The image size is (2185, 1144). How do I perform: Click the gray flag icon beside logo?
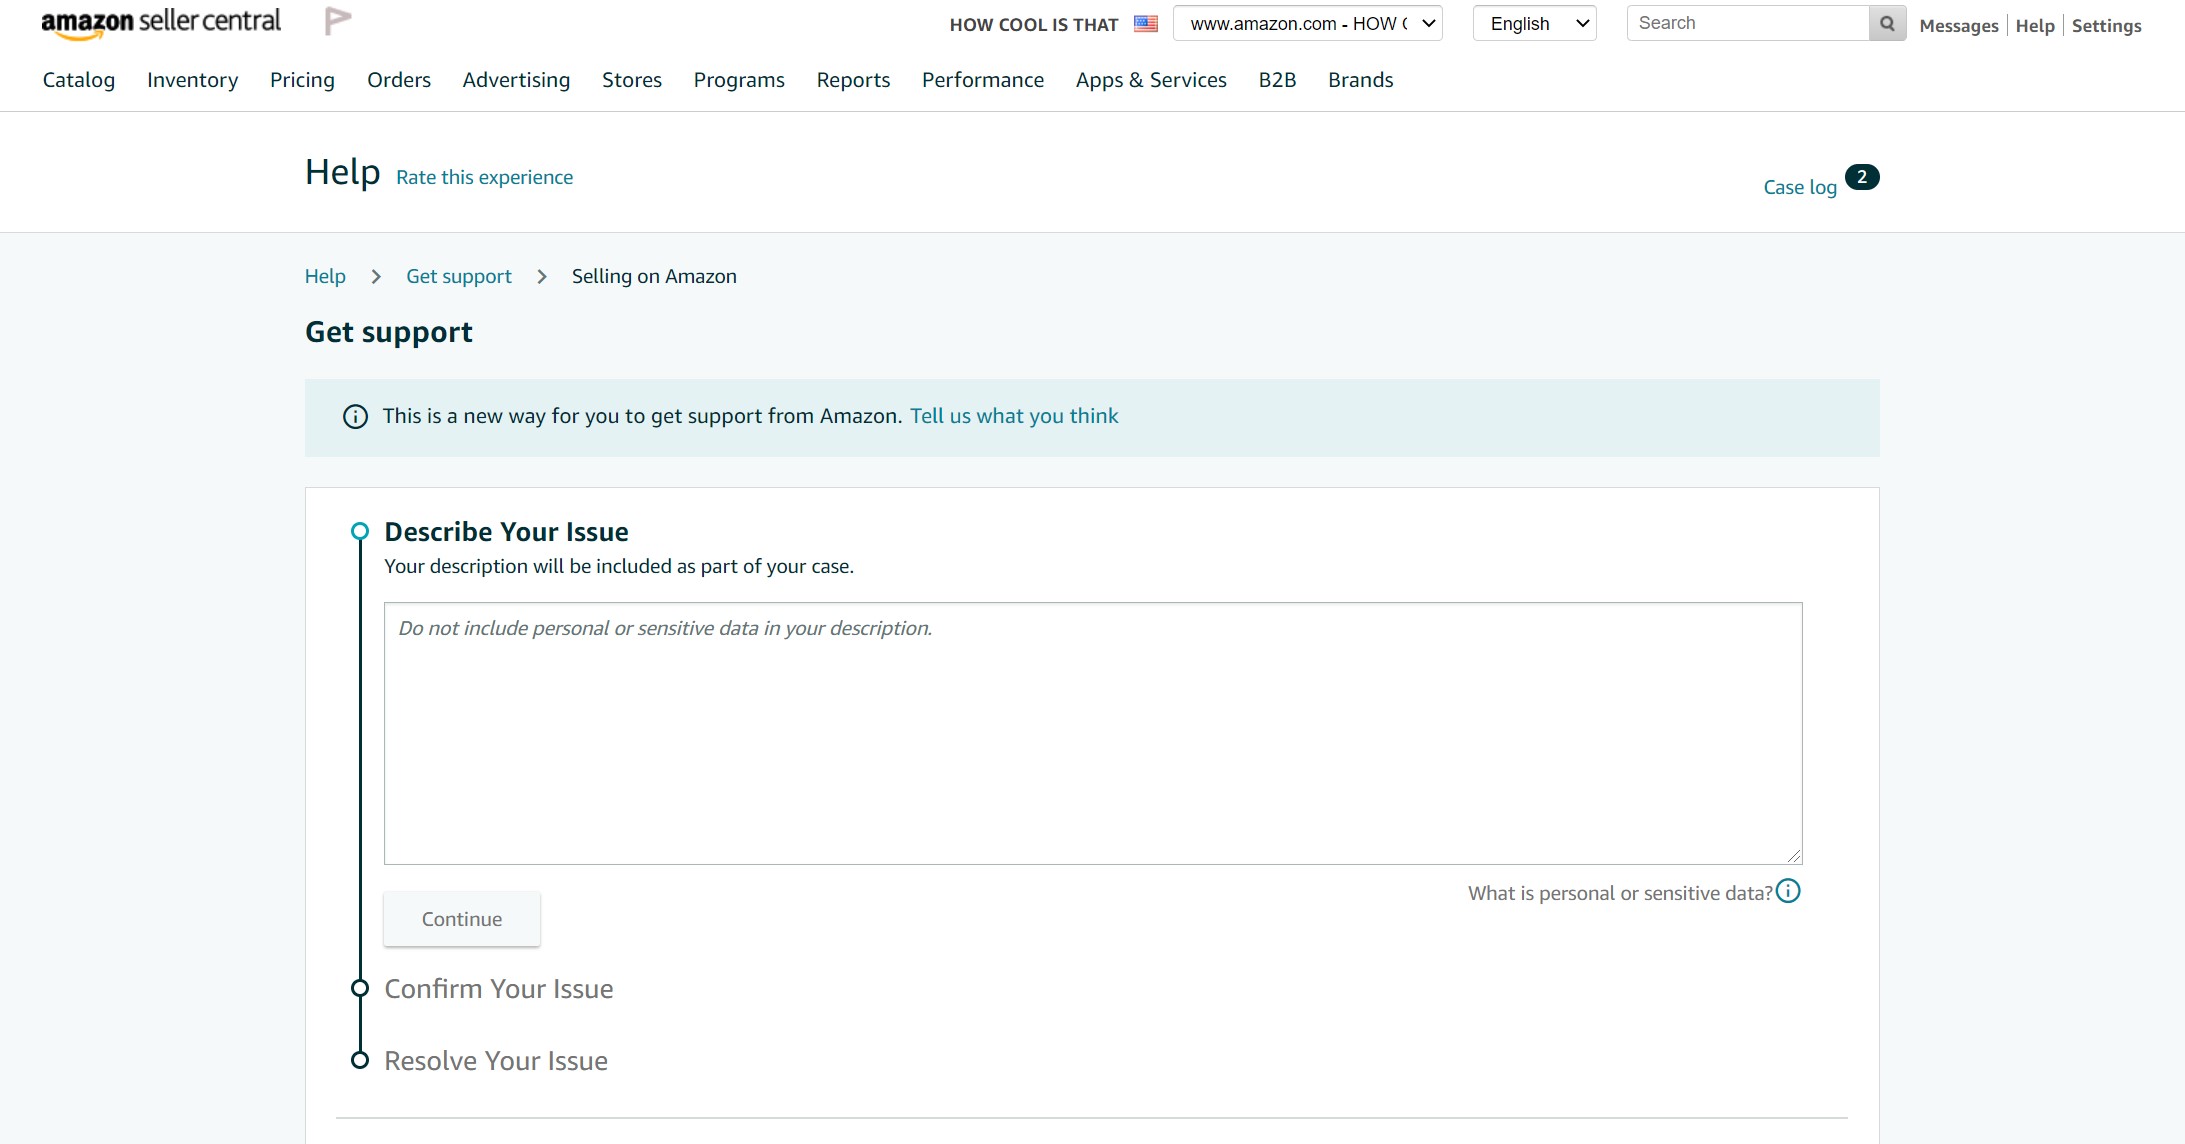[338, 21]
